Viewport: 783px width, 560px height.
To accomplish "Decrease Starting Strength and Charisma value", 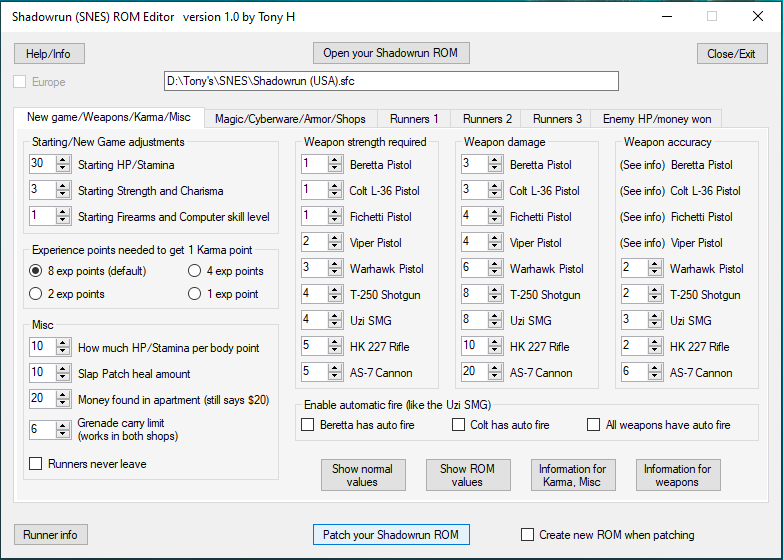I will pos(64,194).
